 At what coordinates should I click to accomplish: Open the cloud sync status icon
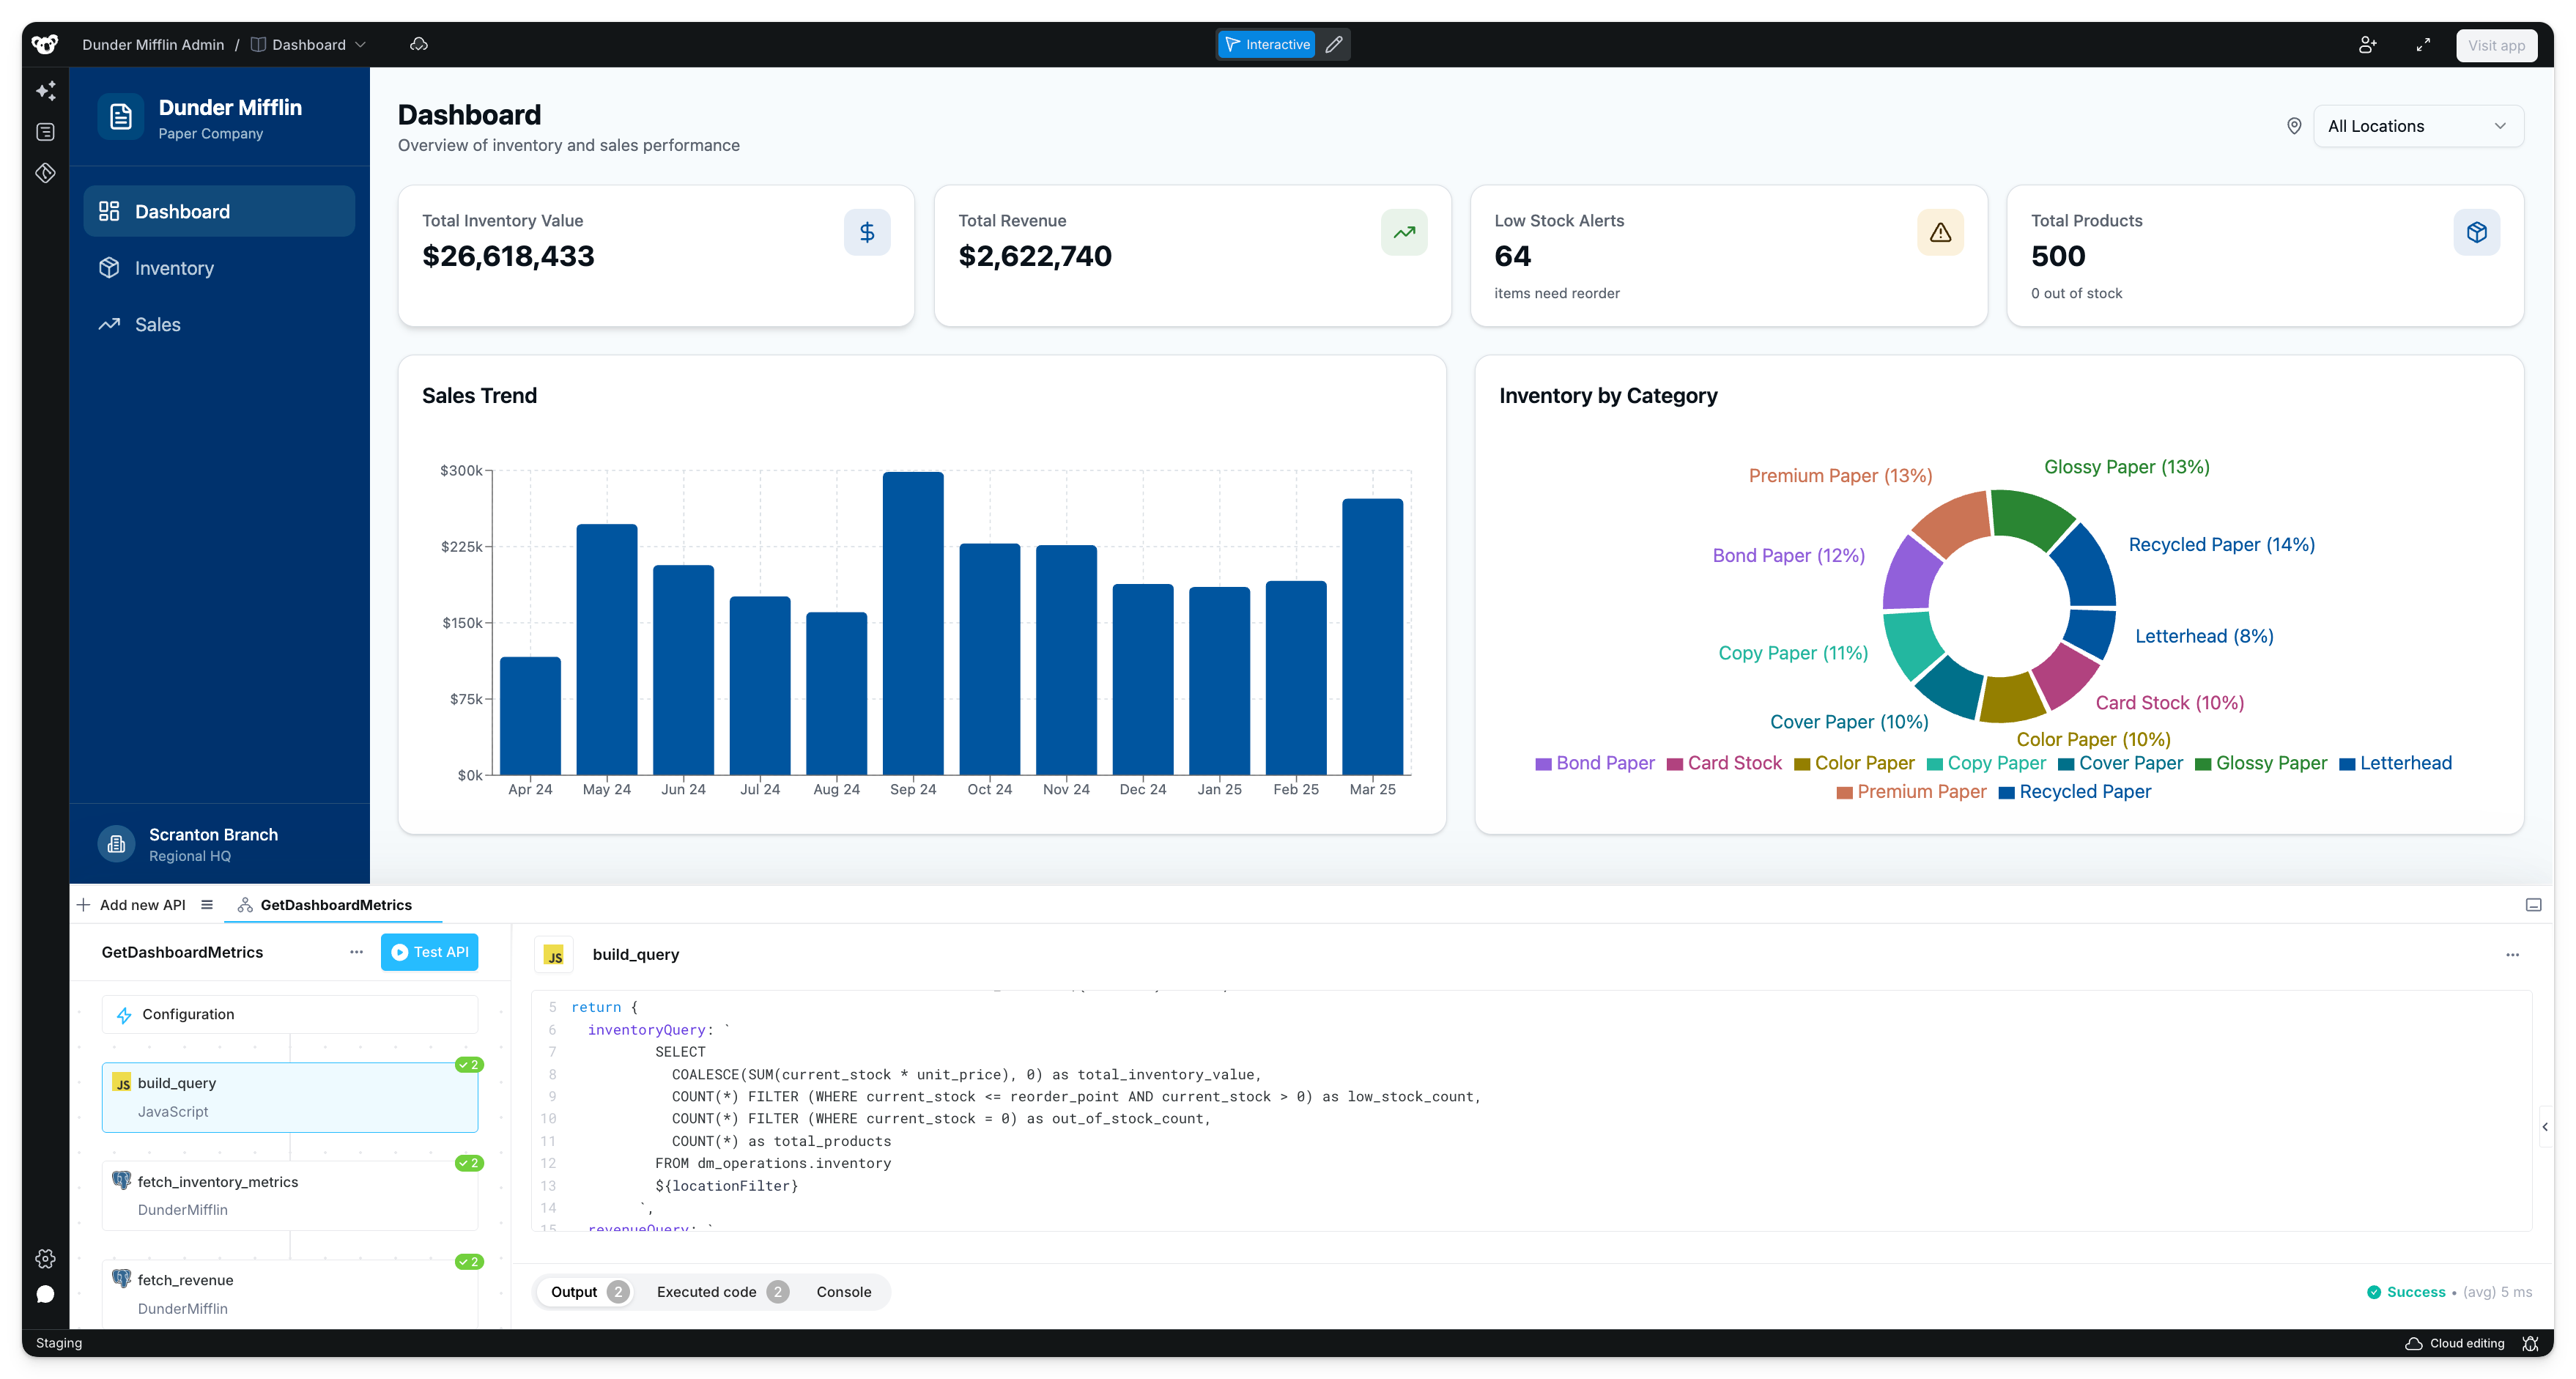point(419,44)
